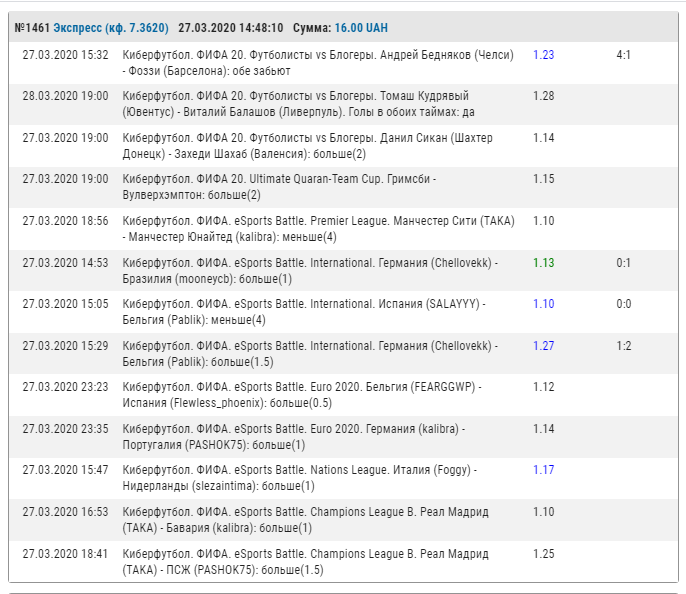Viewport: 686px width, 594px height.
Task: Select Манчестер Сити (TAKA) event description
Action: (318, 229)
